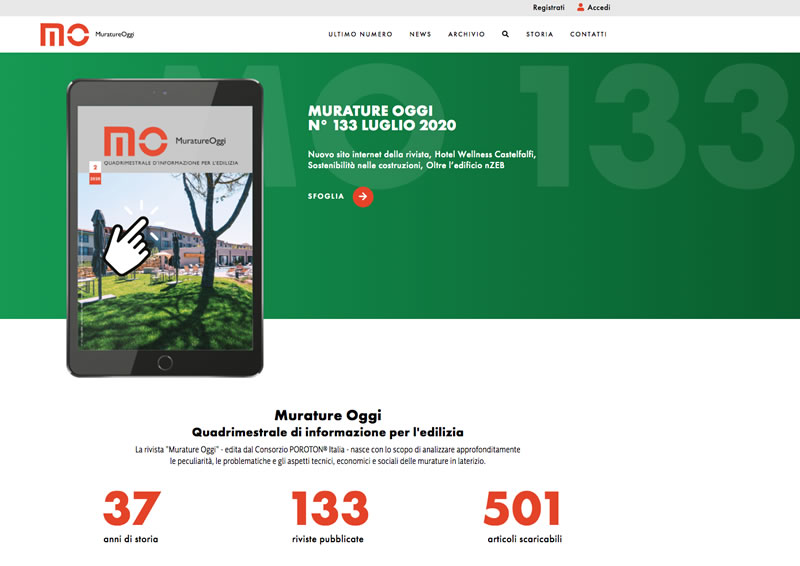Open the Contatti menu item
The width and height of the screenshot is (800, 566).
(588, 34)
